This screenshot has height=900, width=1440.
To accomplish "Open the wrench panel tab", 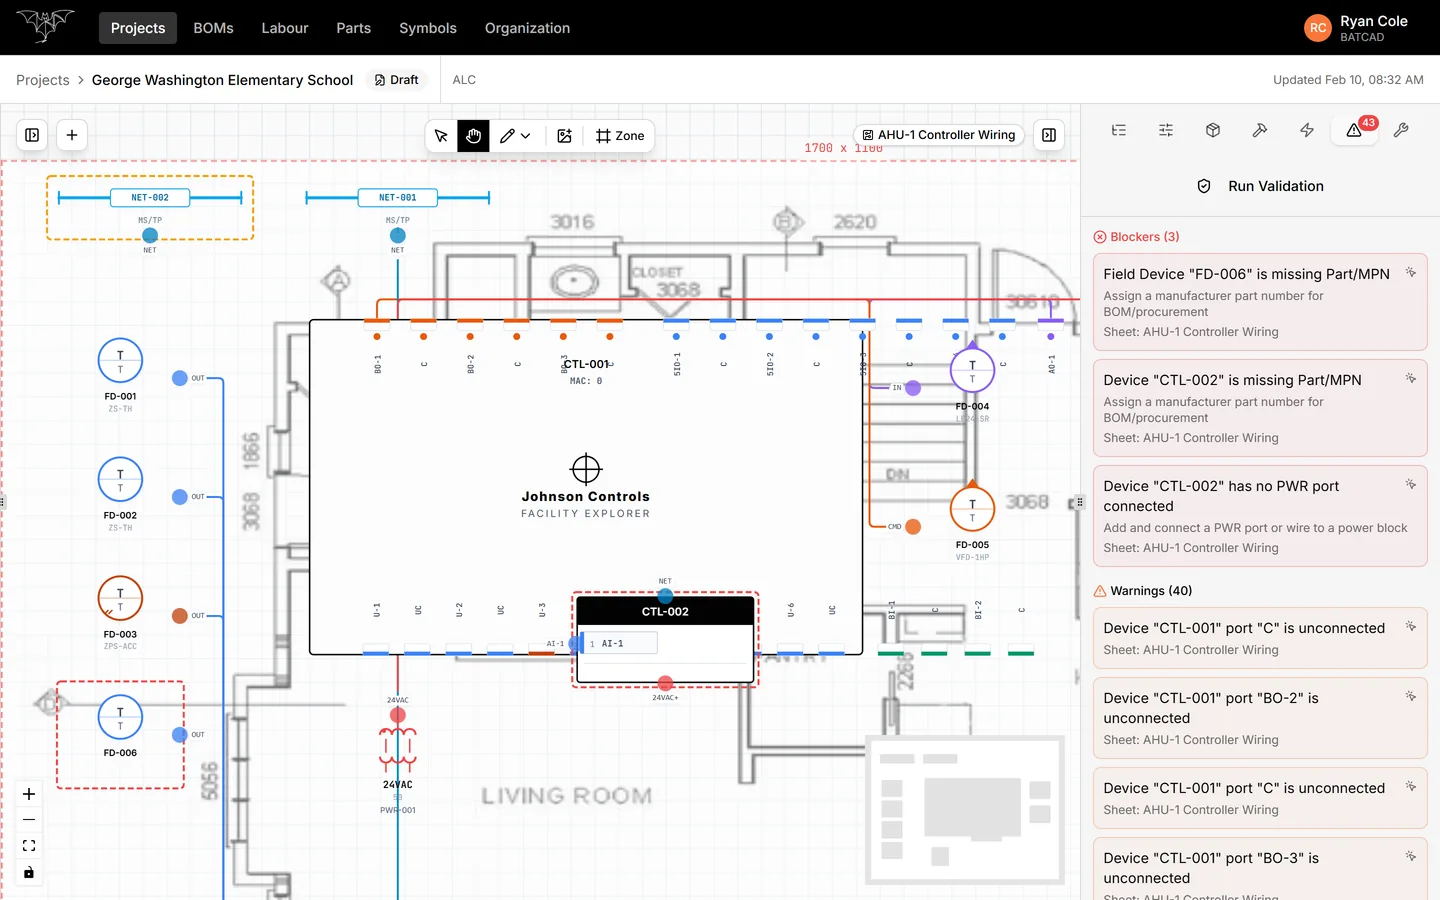I will [1401, 130].
